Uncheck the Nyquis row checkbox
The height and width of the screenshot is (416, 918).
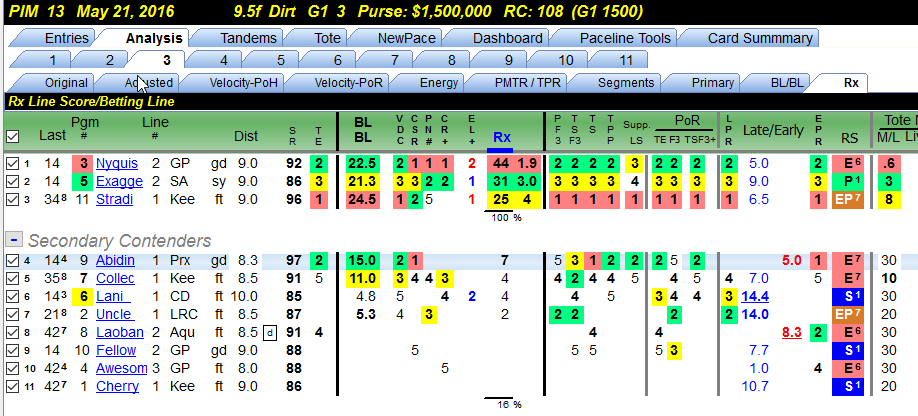tap(12, 163)
